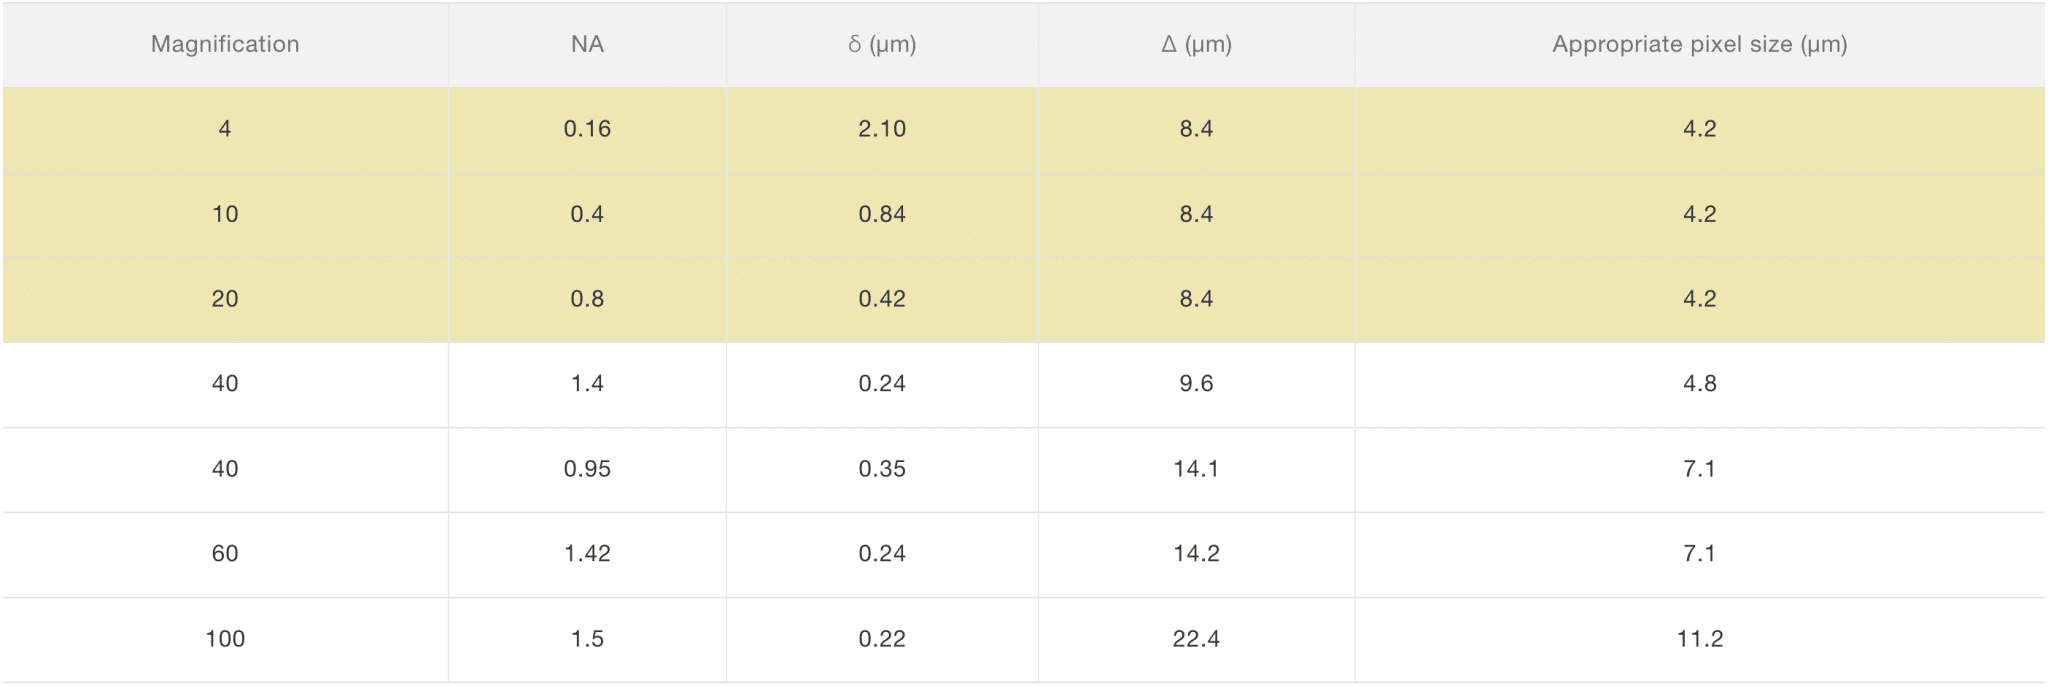The height and width of the screenshot is (686, 2048).
Task: Click NA value 1.4
Action: 587,384
